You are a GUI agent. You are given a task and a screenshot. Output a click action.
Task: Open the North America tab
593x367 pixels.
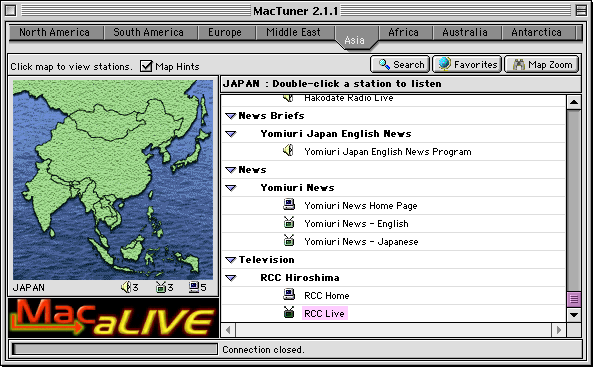[x=55, y=33]
